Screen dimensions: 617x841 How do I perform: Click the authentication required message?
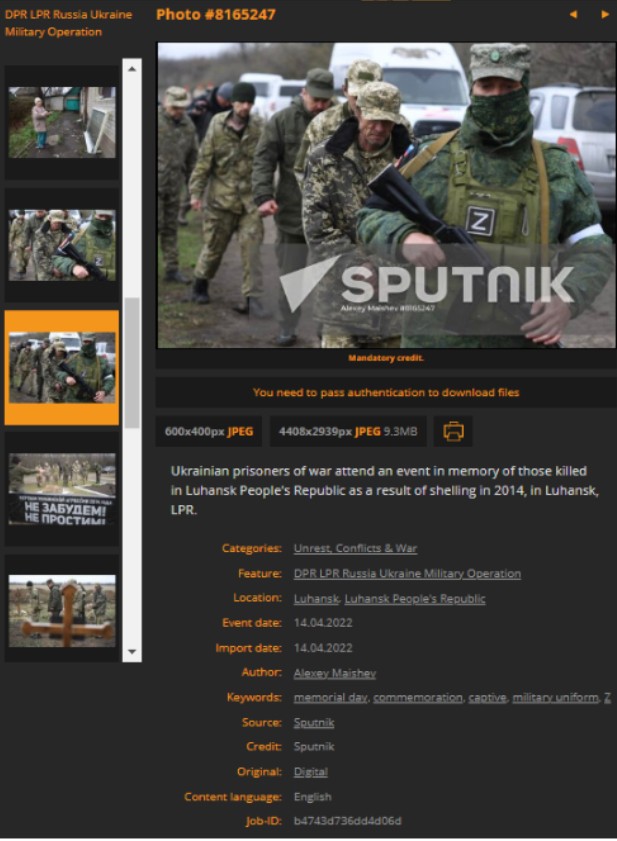[x=386, y=393]
